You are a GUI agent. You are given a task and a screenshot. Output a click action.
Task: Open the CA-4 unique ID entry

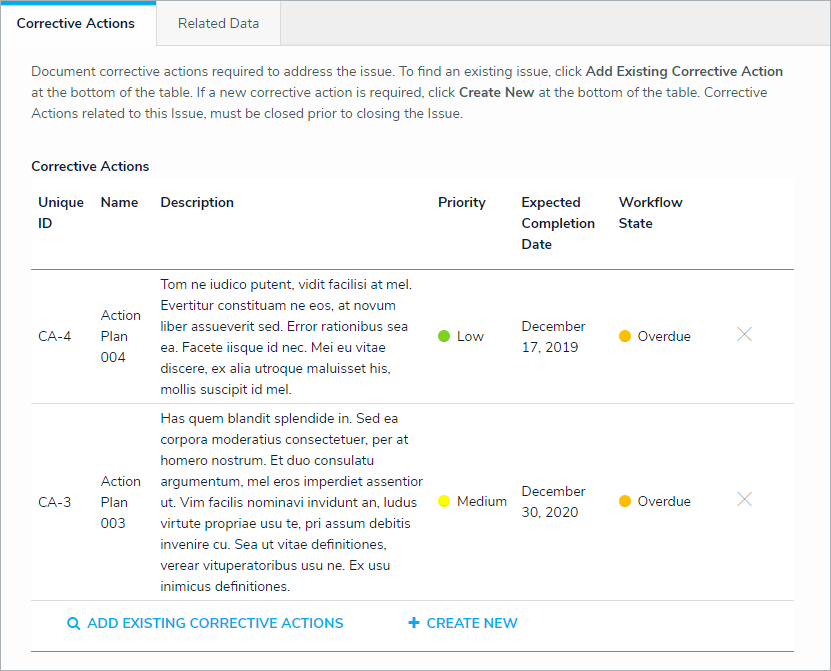coord(55,336)
